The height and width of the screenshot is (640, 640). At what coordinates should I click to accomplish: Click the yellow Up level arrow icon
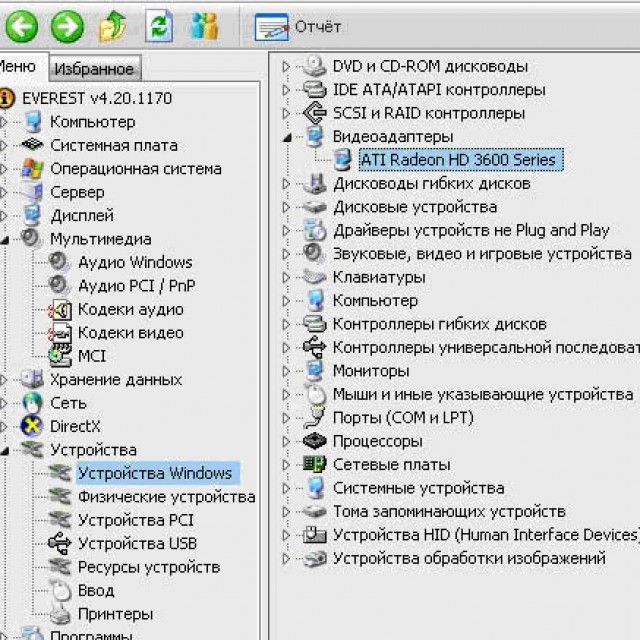click(113, 27)
